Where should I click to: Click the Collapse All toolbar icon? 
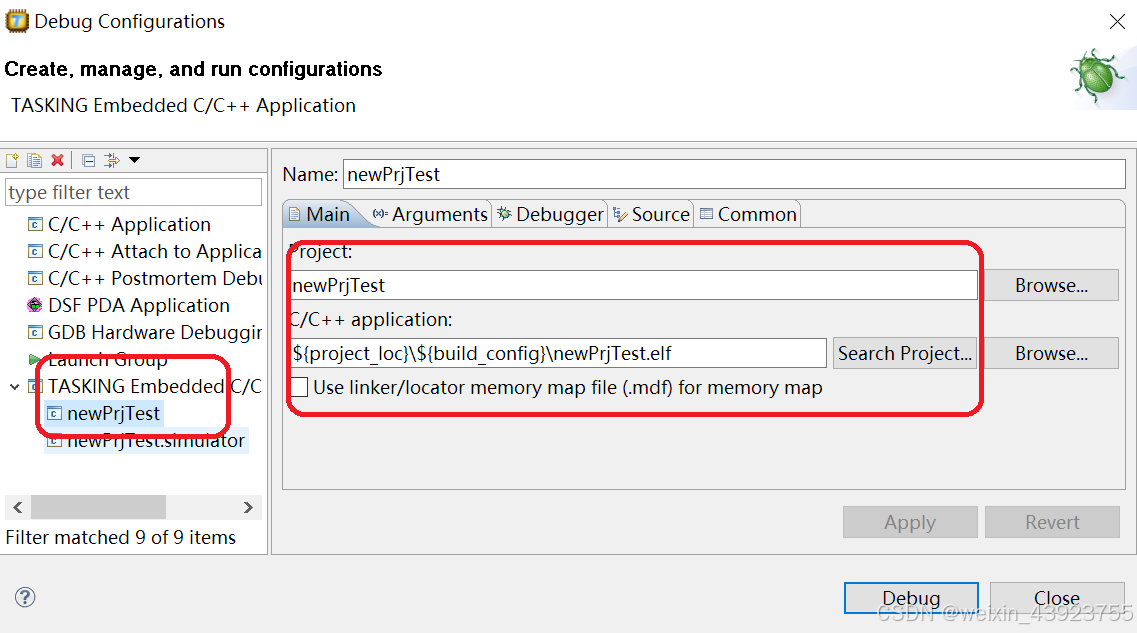(x=88, y=160)
